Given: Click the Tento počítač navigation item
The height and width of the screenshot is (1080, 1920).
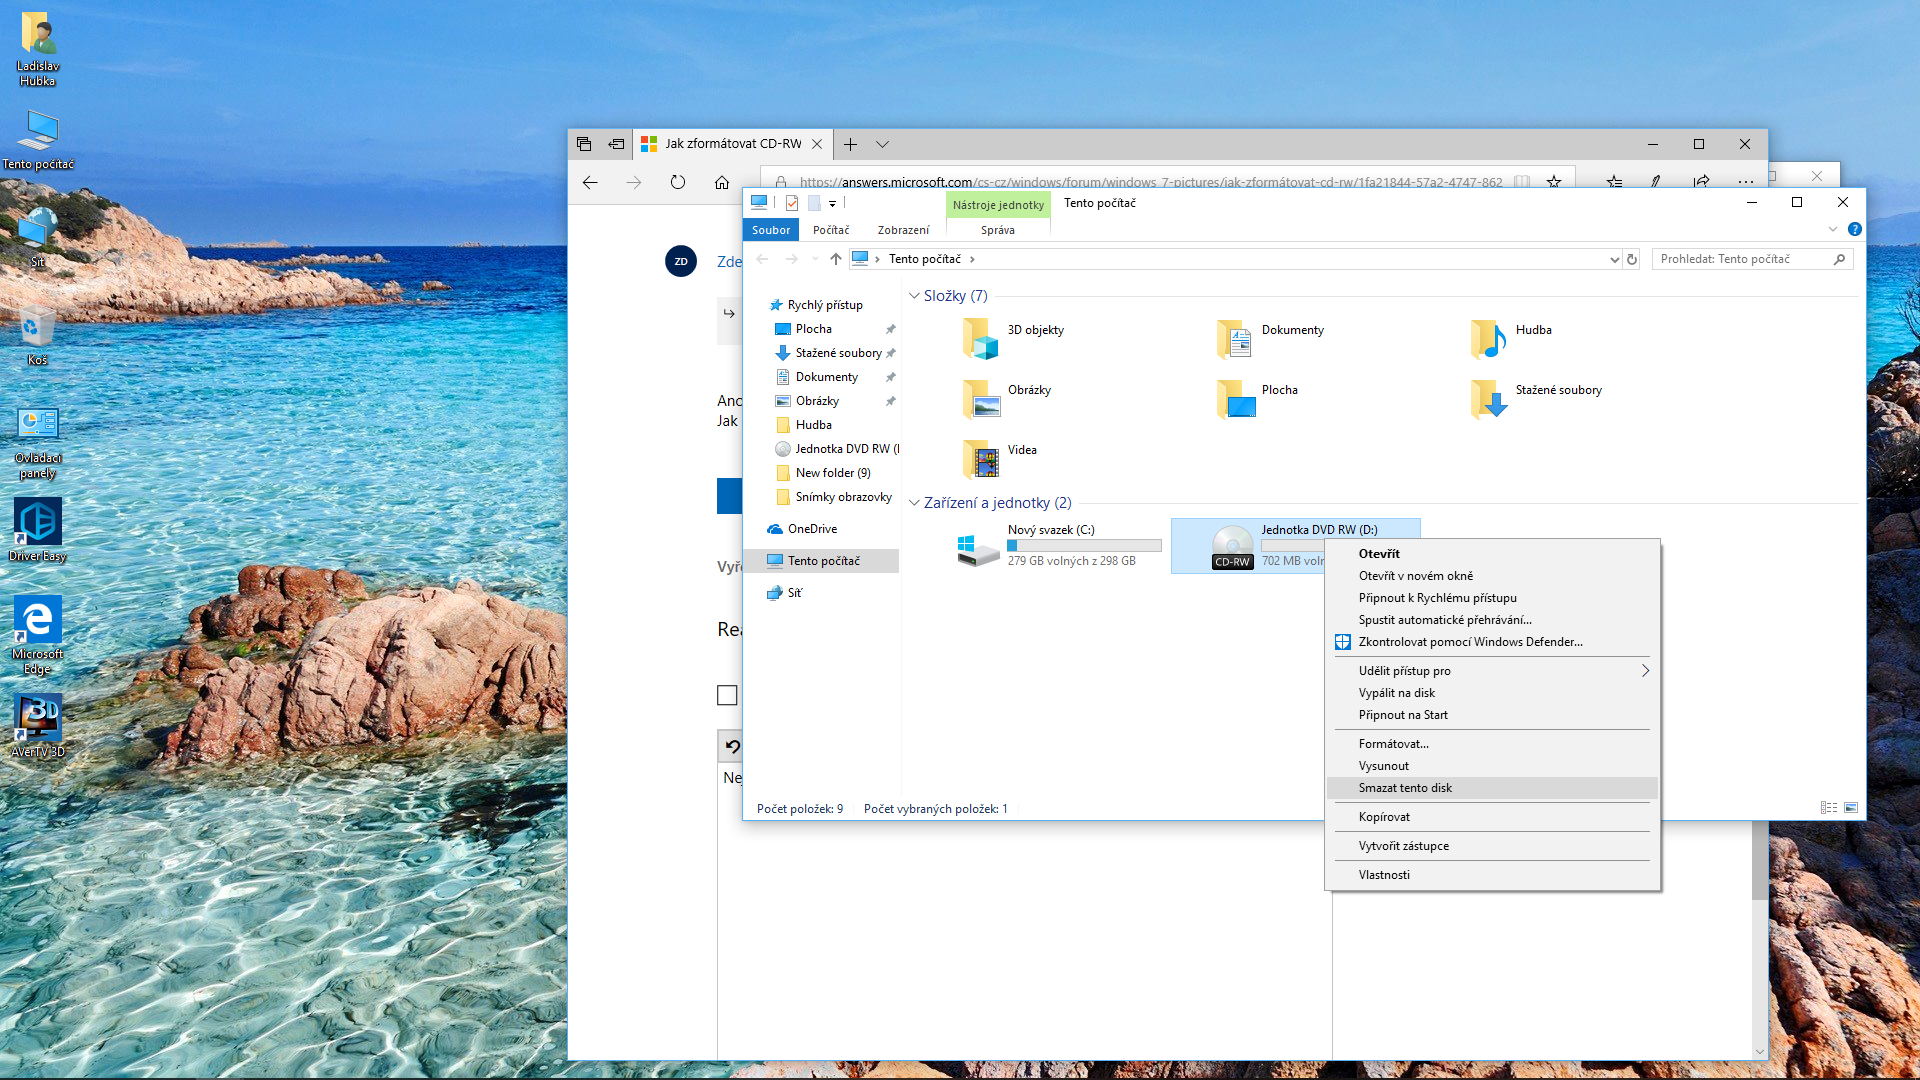Looking at the screenshot, I should coord(823,561).
